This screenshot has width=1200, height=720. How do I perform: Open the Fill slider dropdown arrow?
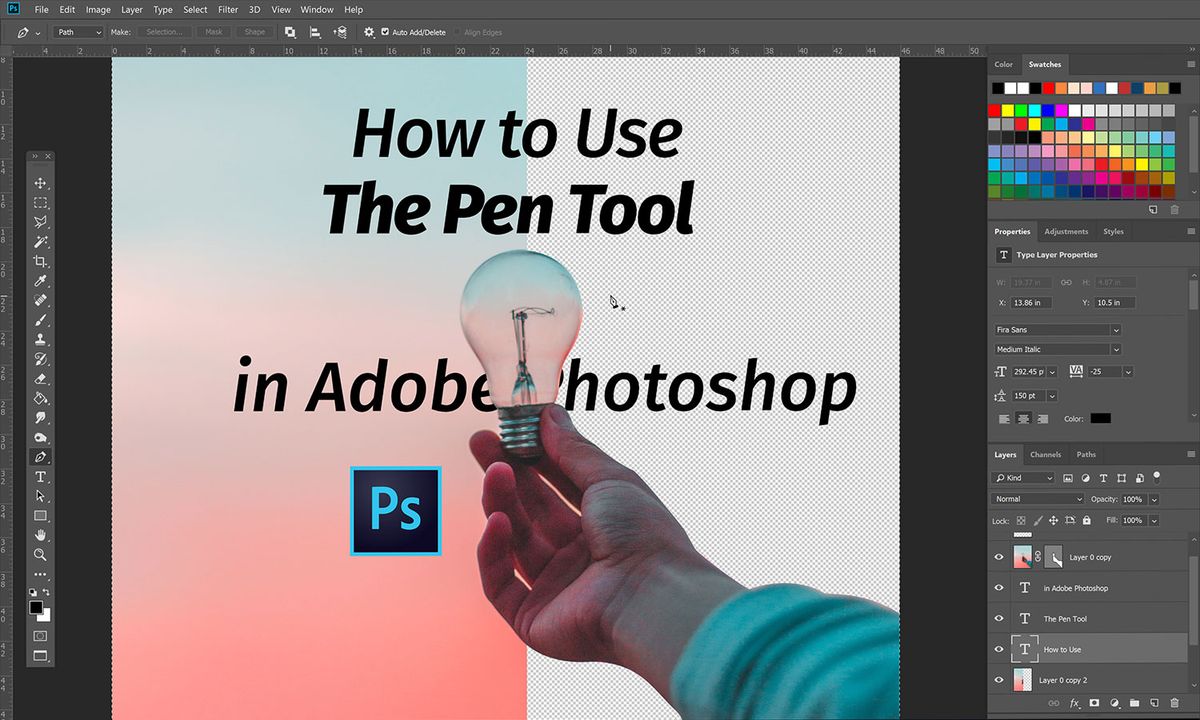pyautogui.click(x=1154, y=520)
